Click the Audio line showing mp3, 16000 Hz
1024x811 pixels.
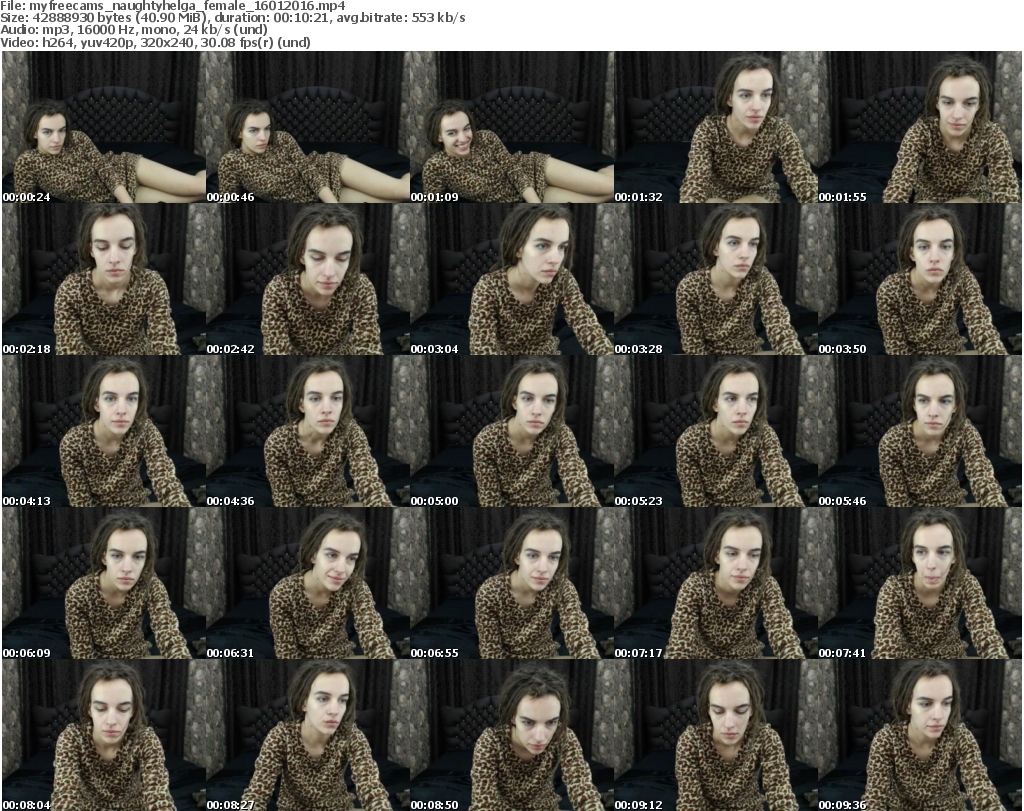(x=134, y=30)
